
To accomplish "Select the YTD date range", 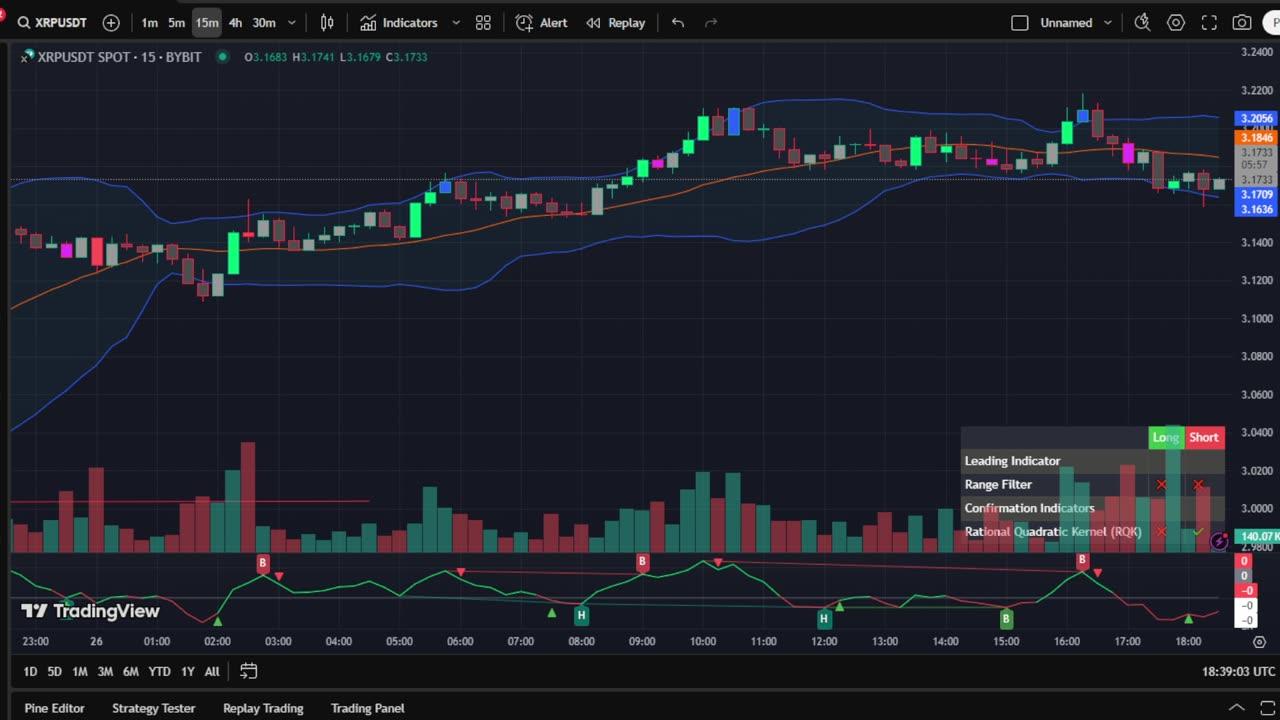I will pyautogui.click(x=159, y=672).
